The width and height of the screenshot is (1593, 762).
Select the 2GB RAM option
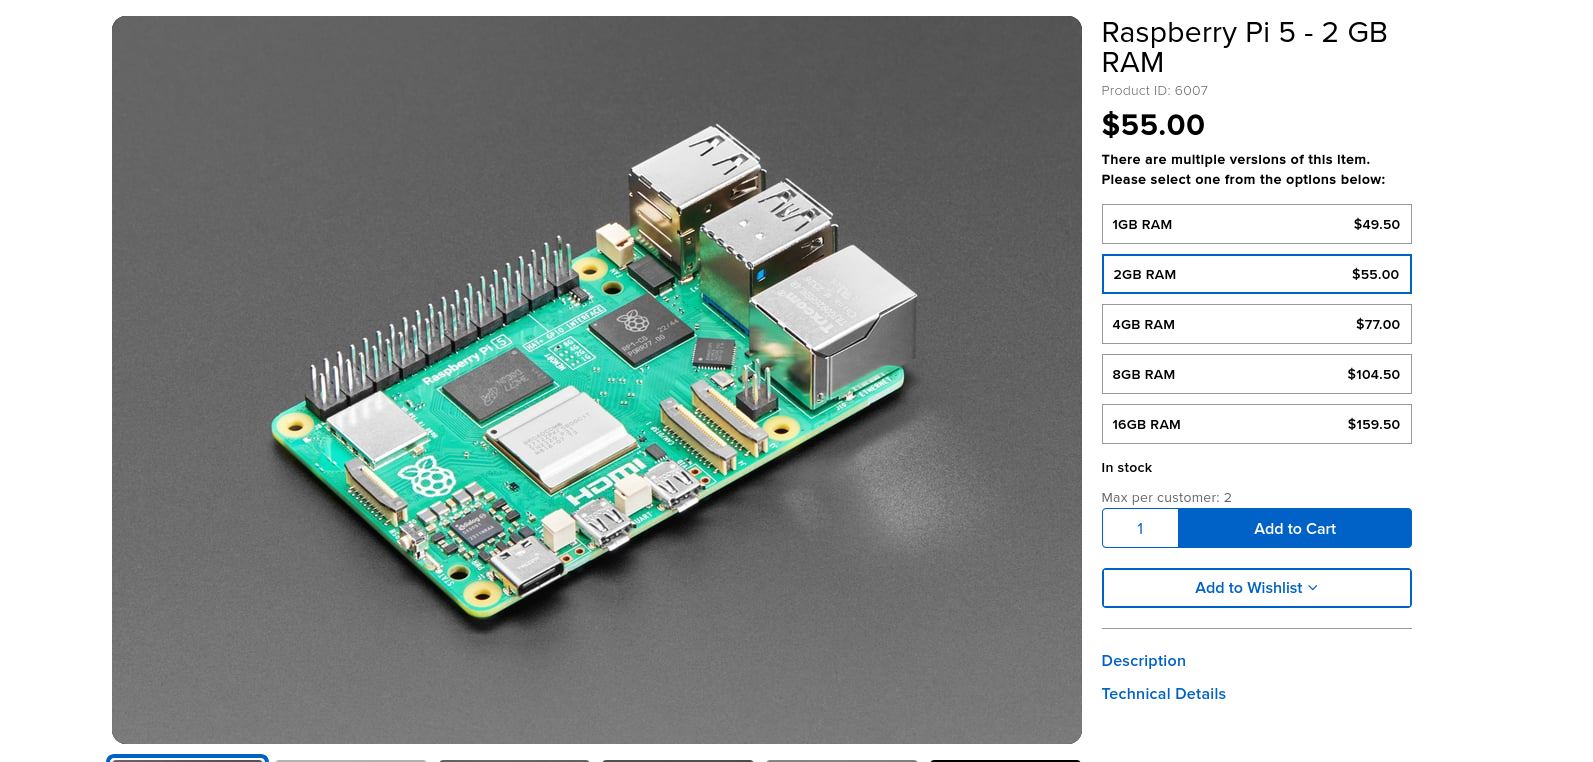coord(1256,274)
